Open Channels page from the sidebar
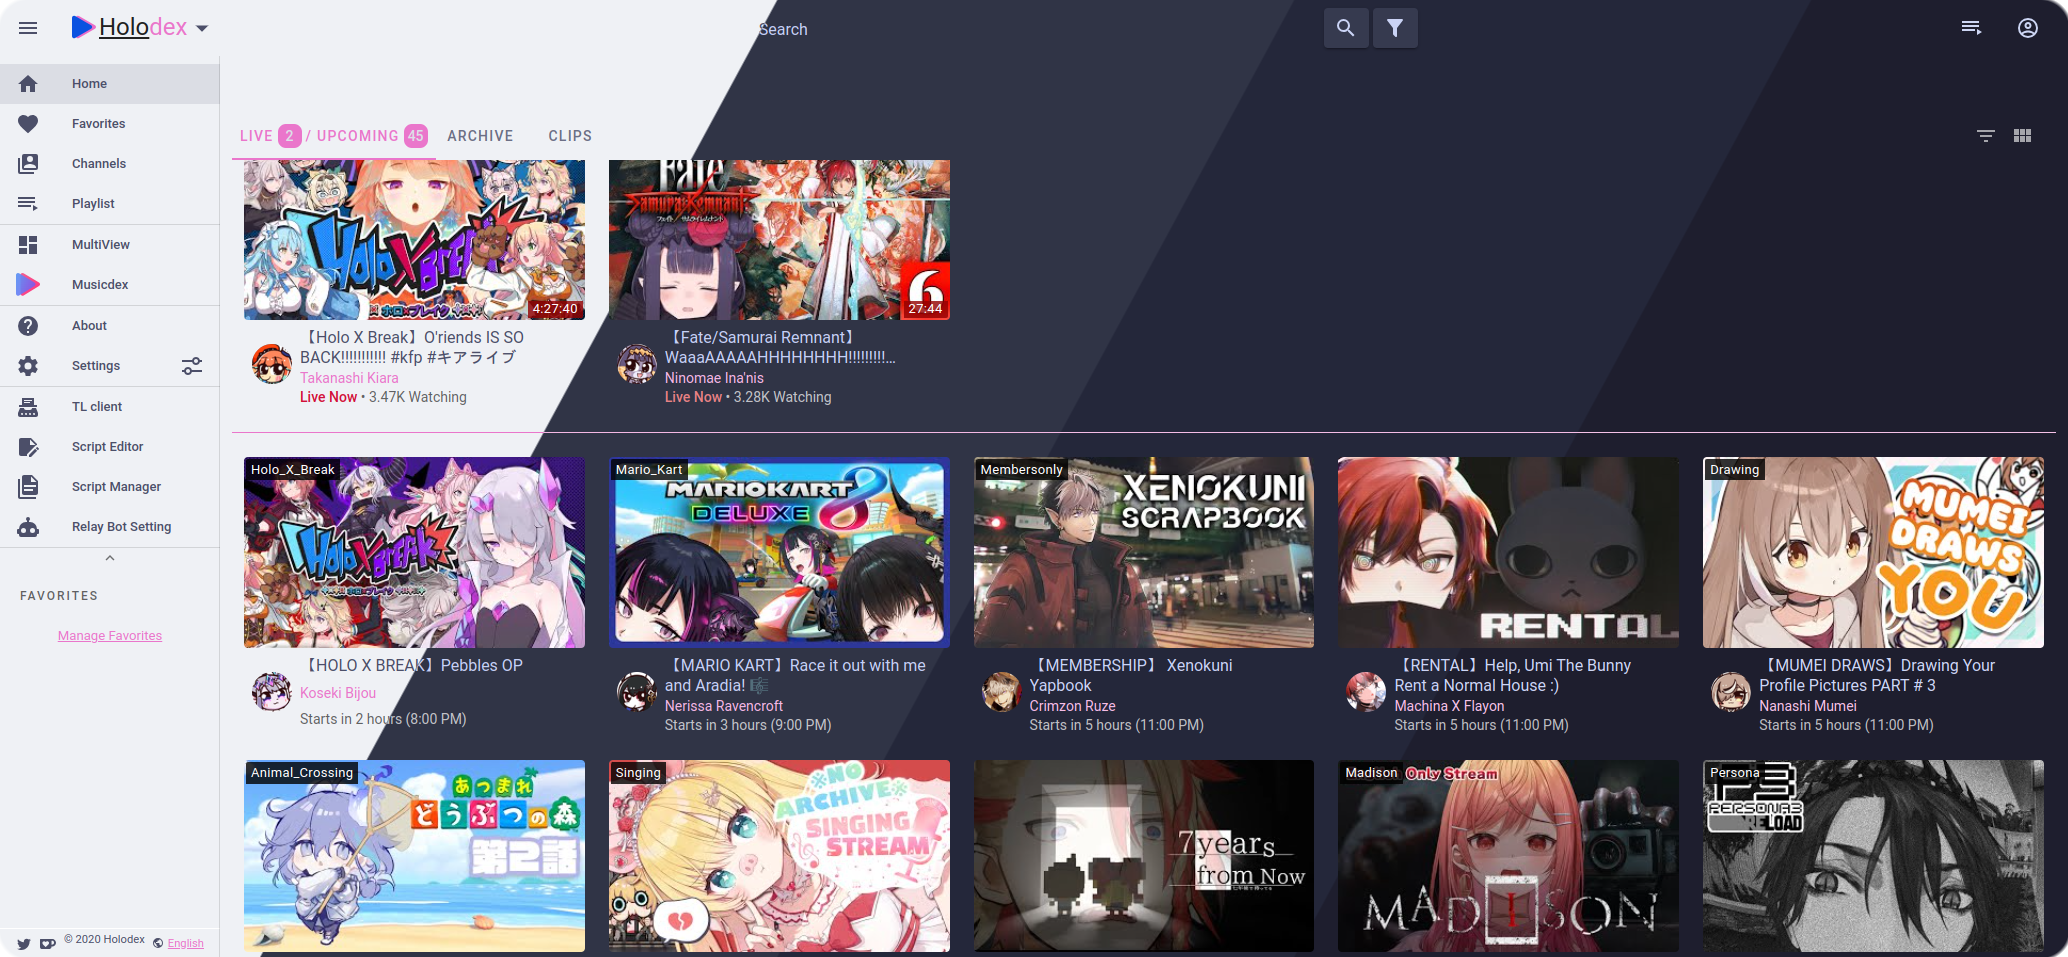The height and width of the screenshot is (957, 2068). pos(110,164)
